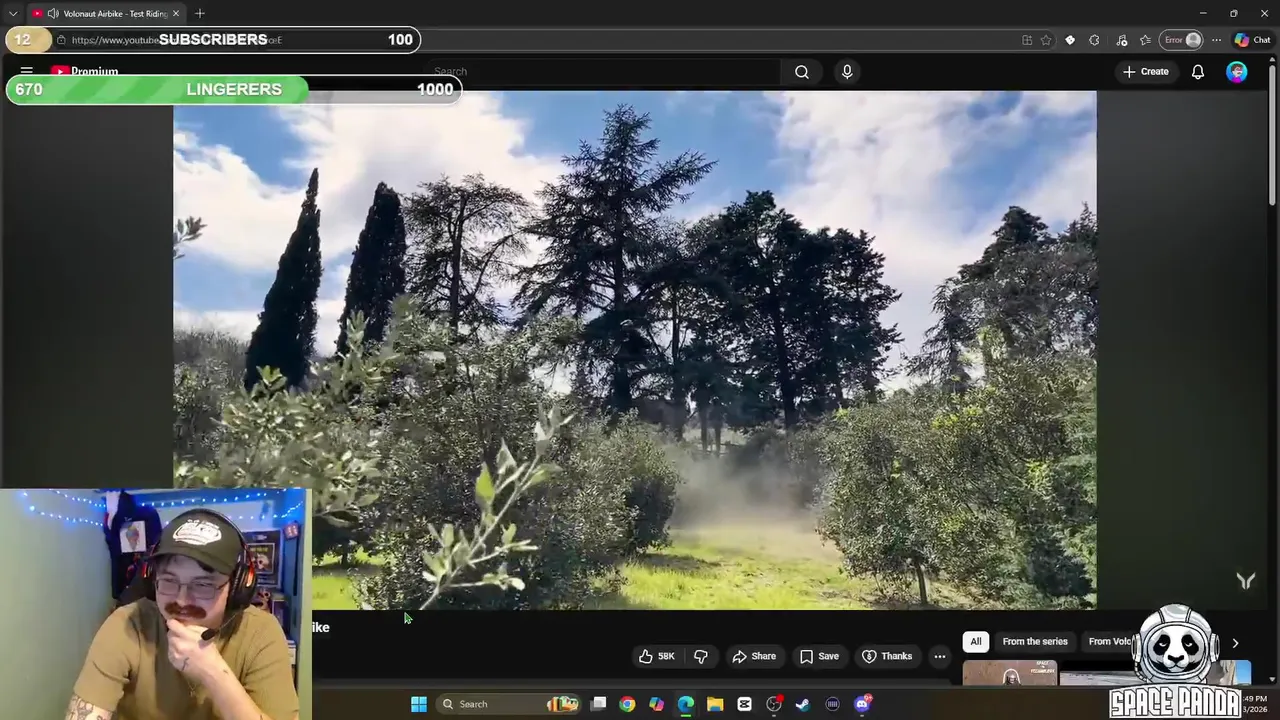The height and width of the screenshot is (720, 1280).
Task: Switch to Microsoft Edge in the taskbar
Action: tap(686, 704)
